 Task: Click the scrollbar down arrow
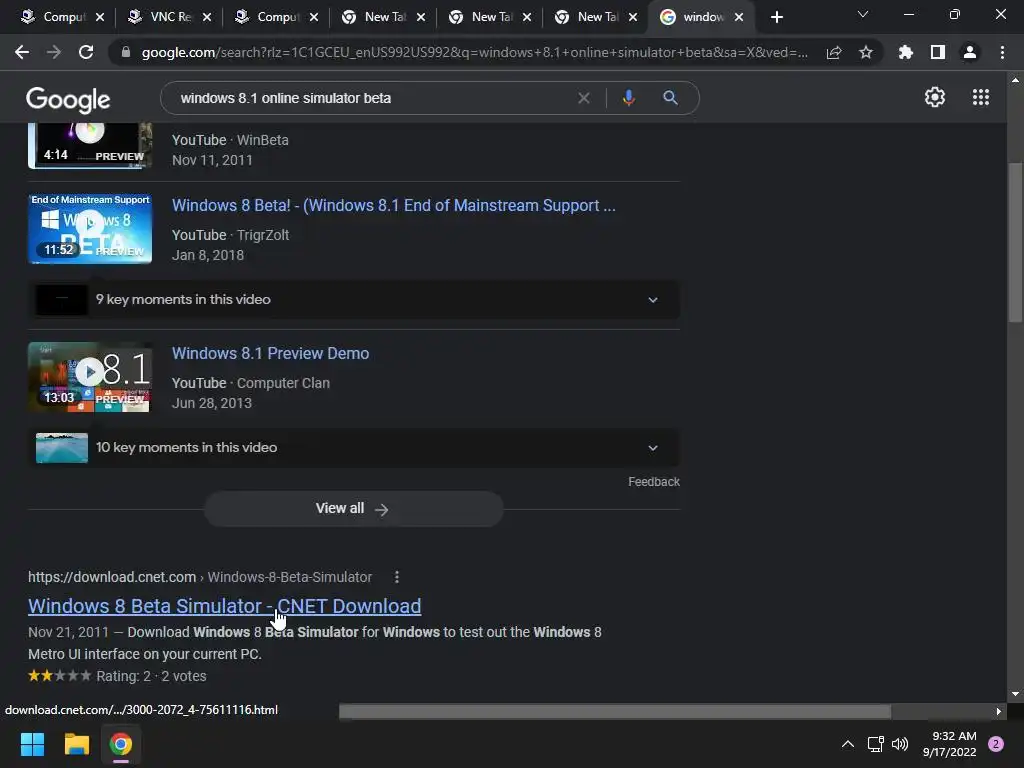[1014, 694]
